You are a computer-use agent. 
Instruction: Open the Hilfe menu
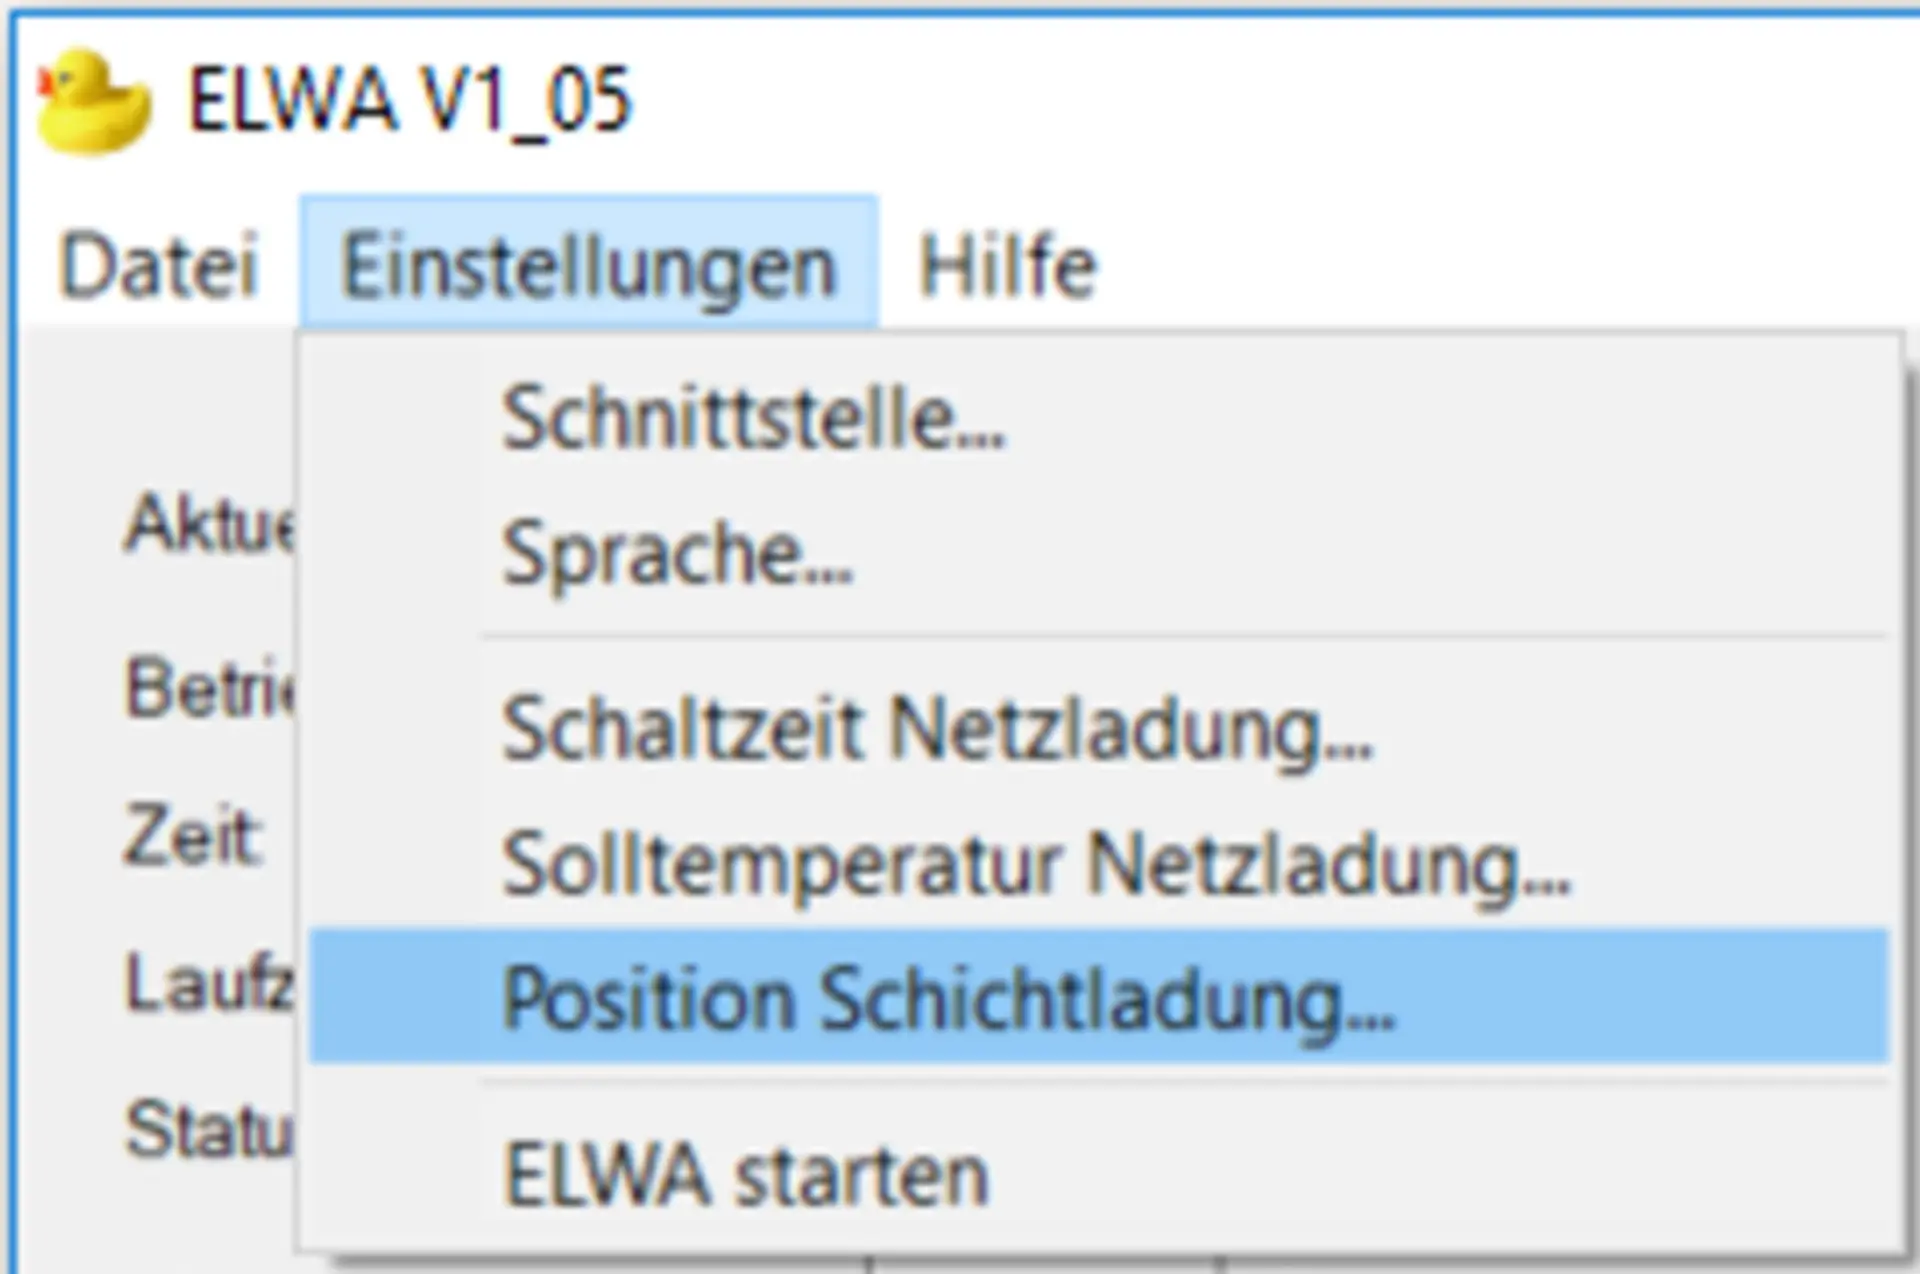point(1007,265)
